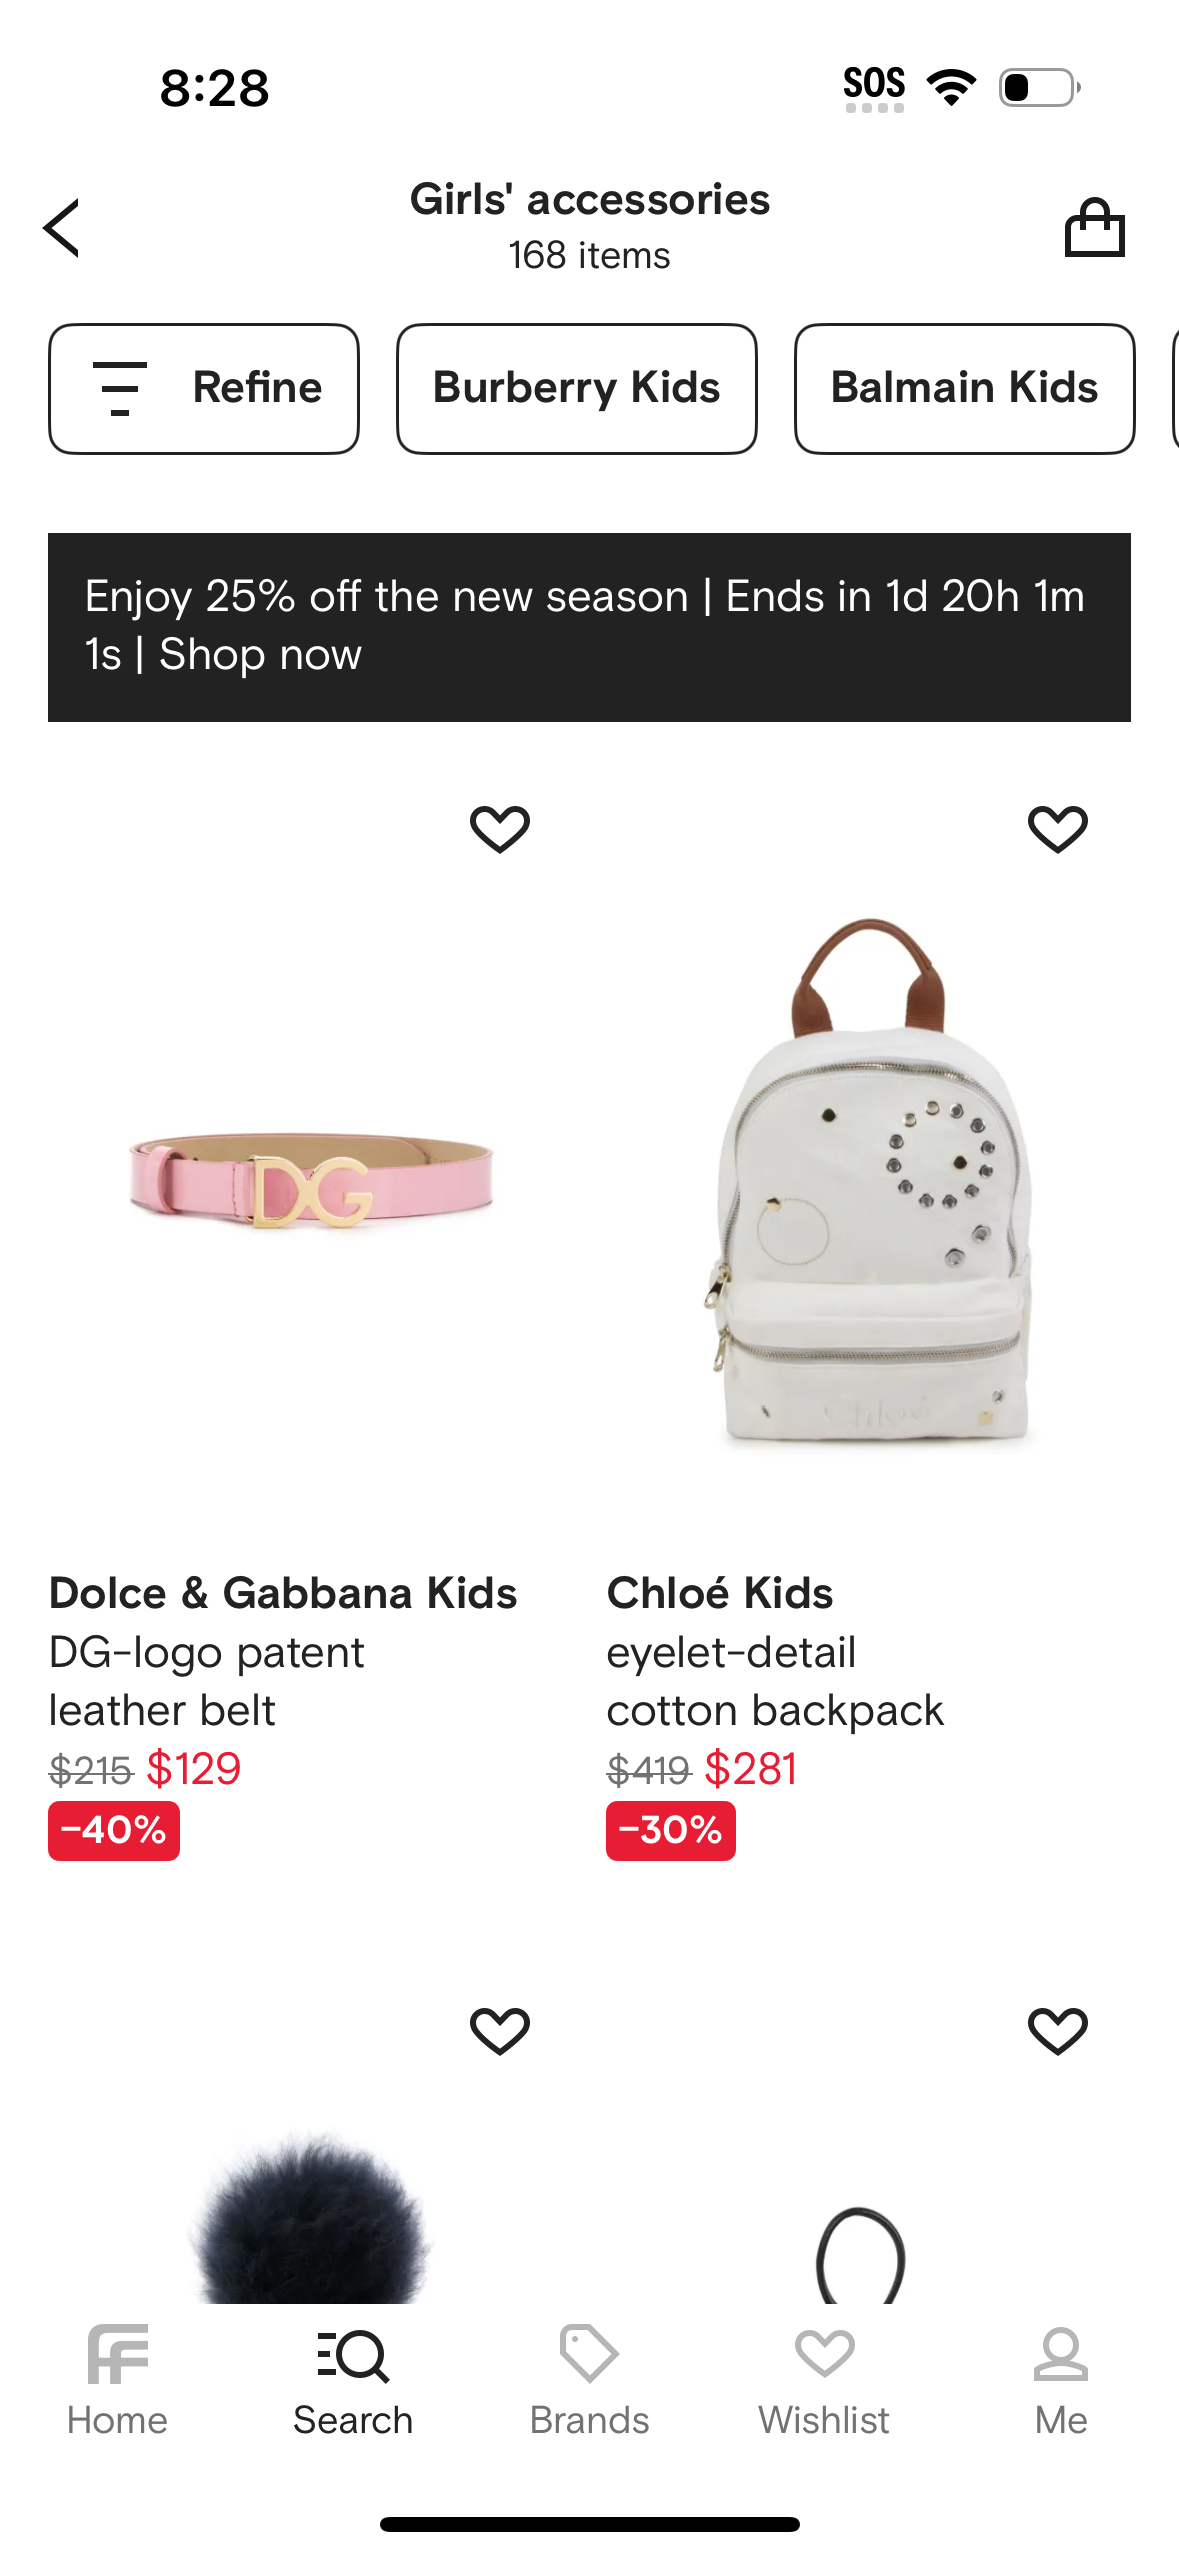Open the pink DG belt image
The width and height of the screenshot is (1179, 2556).
click(311, 1180)
